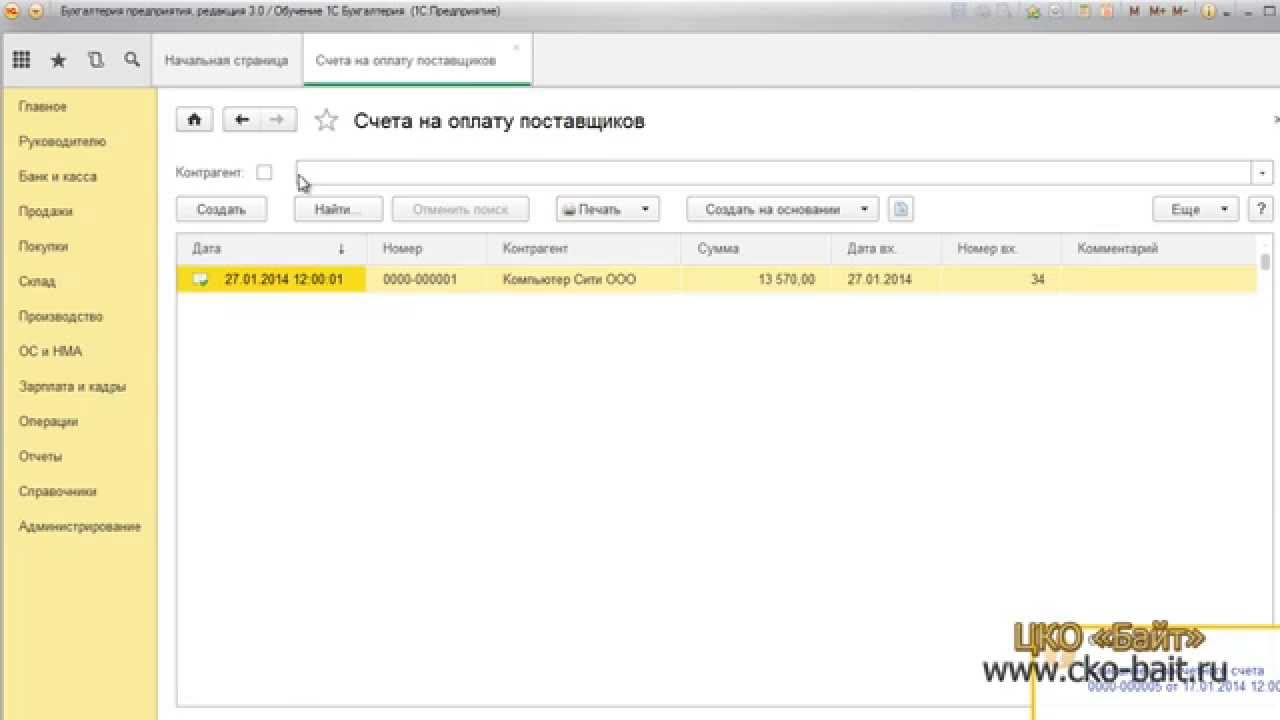The image size is (1280, 720).
Task: Click the M memory button in title bar
Action: [x=1134, y=11]
